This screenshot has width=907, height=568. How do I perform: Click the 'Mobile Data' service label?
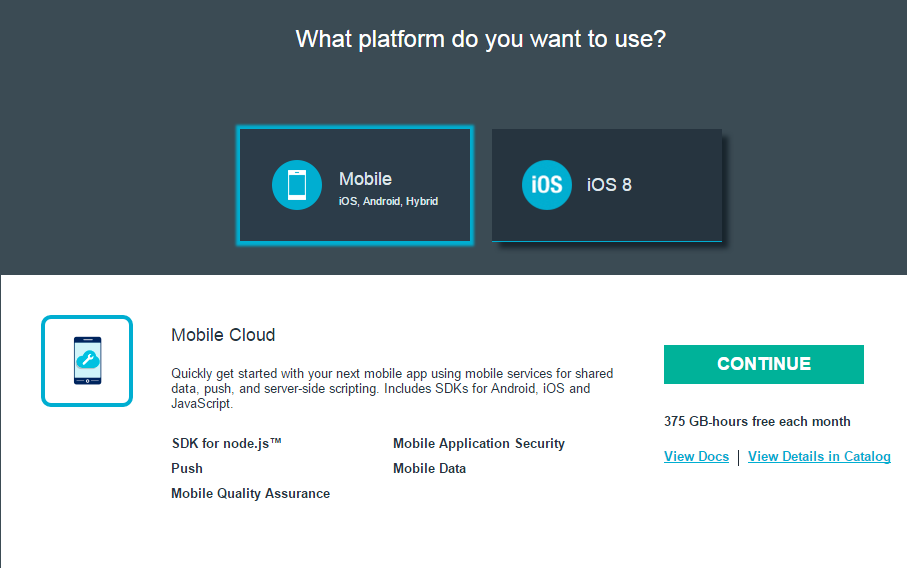[429, 469]
